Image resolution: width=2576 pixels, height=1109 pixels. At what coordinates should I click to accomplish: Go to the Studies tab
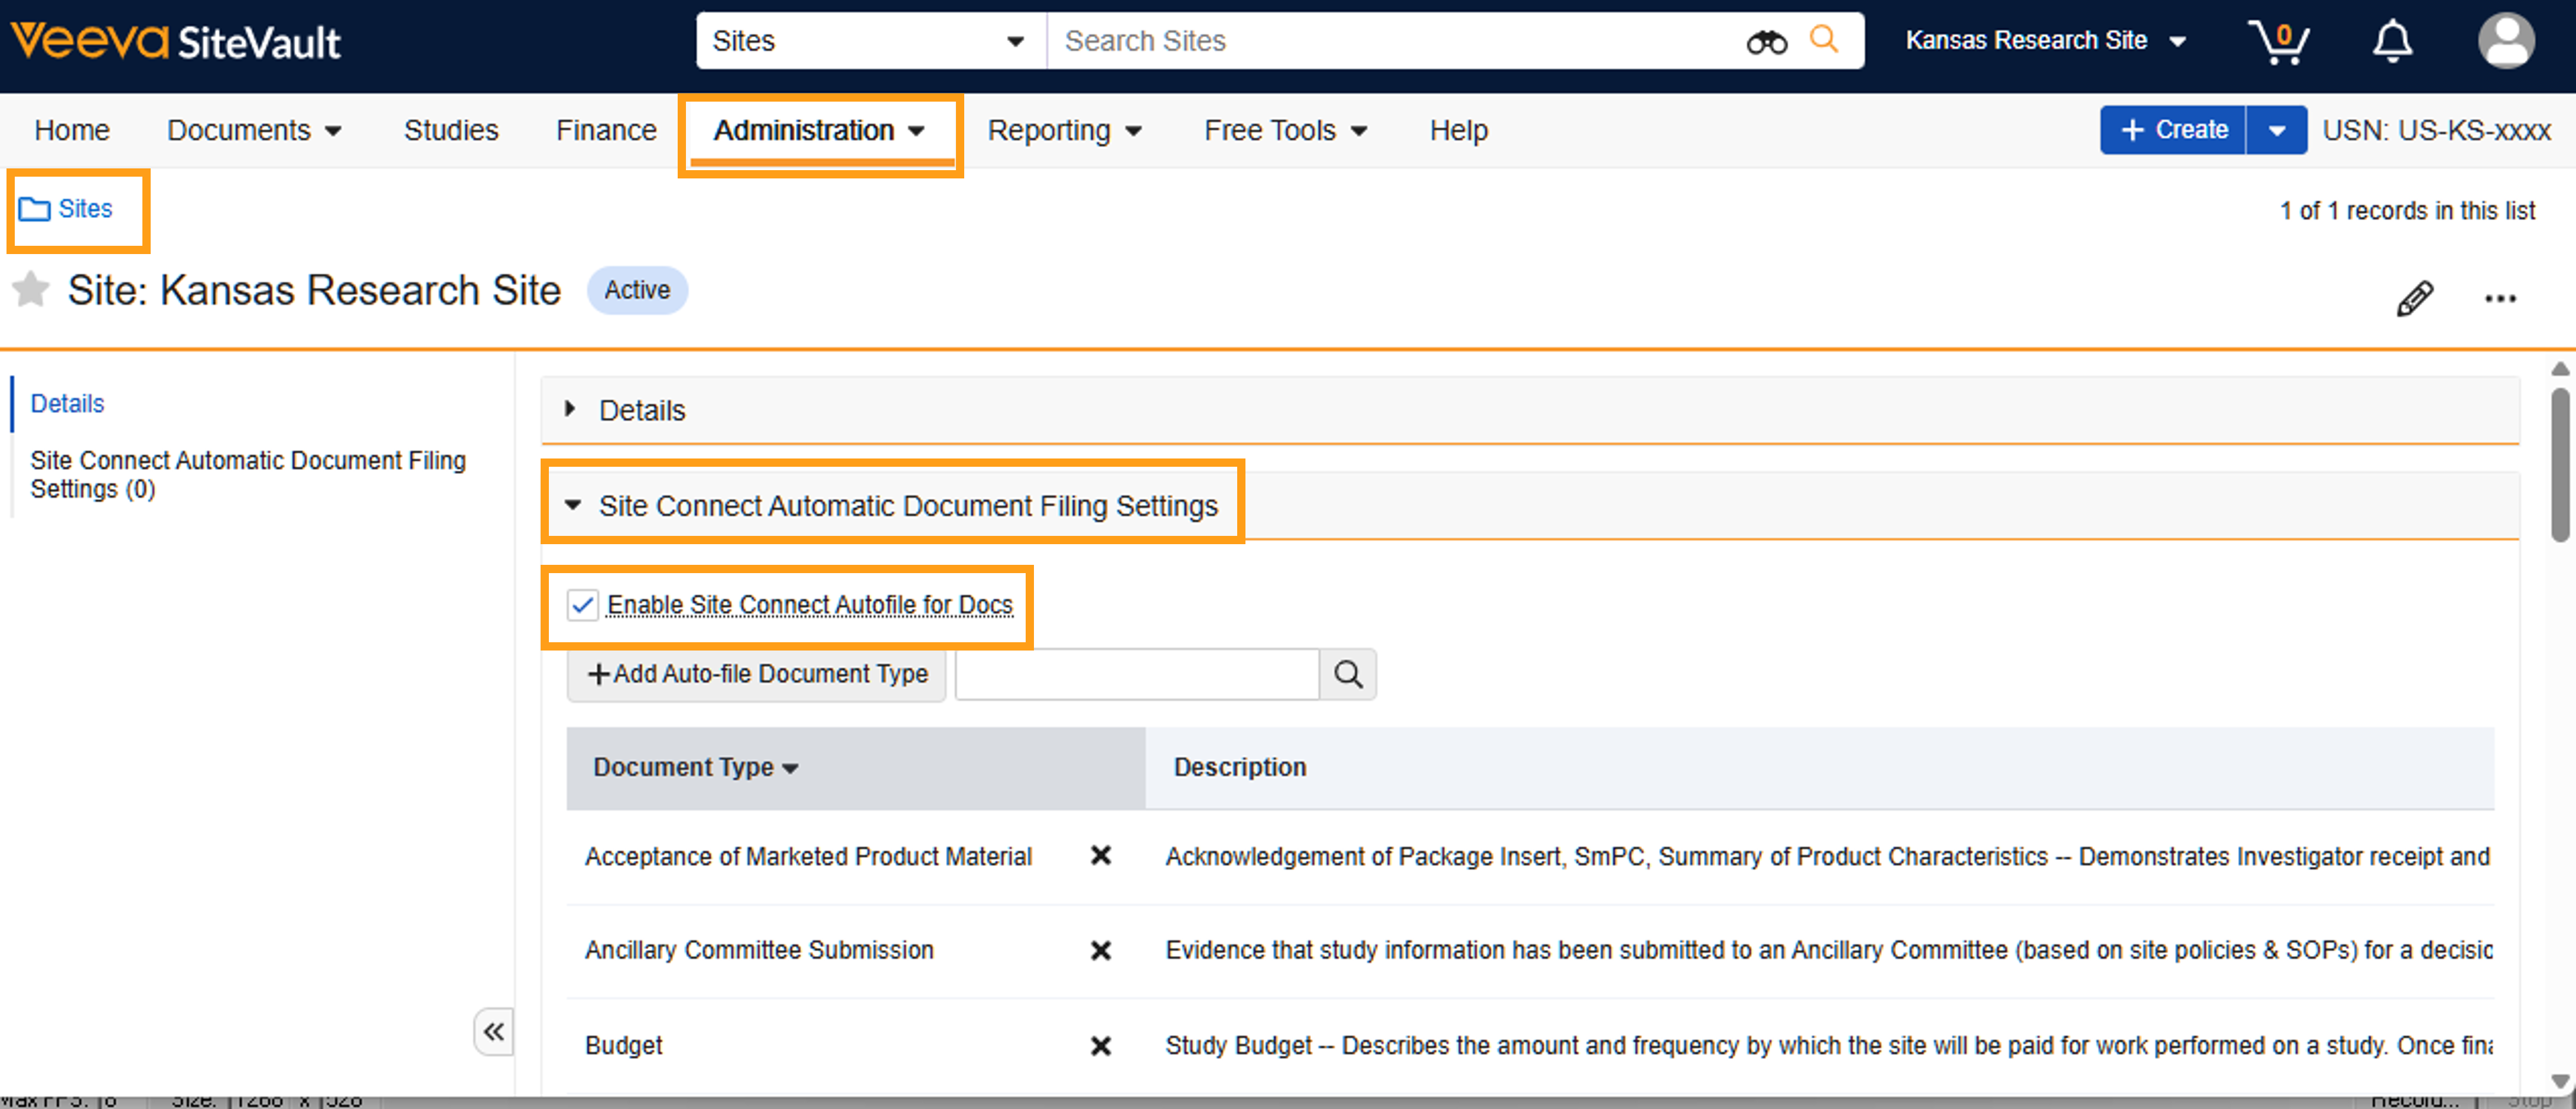tap(450, 130)
